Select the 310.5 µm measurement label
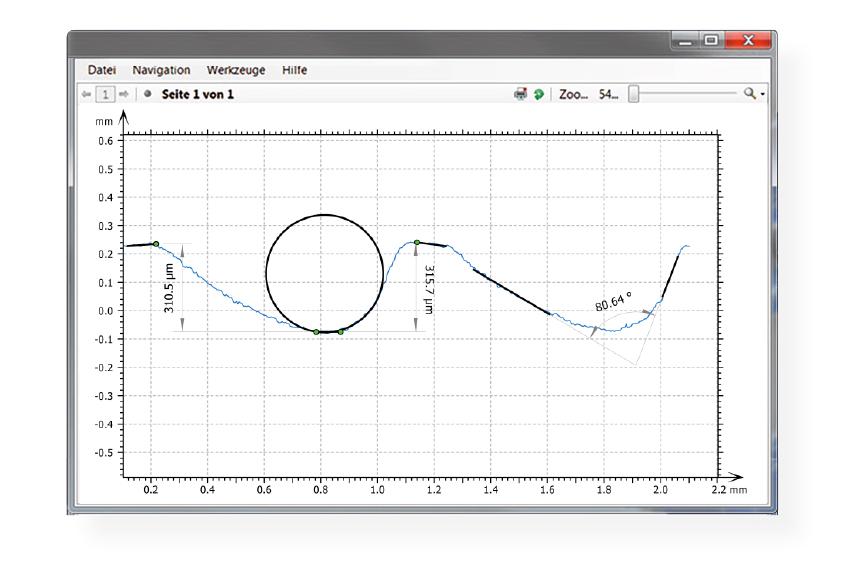The image size is (848, 565). 169,288
